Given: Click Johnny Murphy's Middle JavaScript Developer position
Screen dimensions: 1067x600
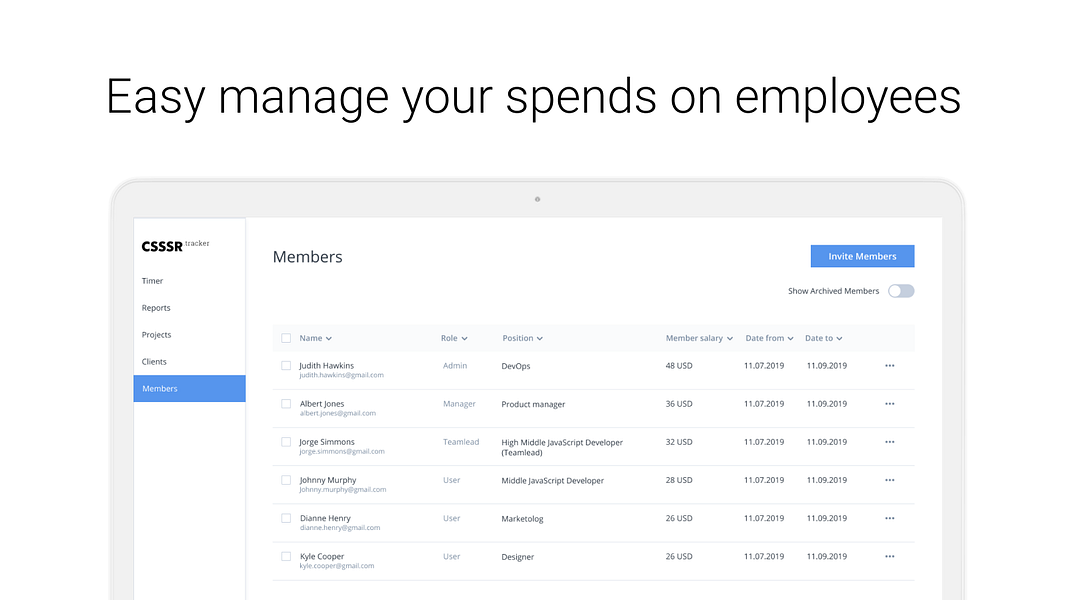Looking at the screenshot, I should coord(552,480).
